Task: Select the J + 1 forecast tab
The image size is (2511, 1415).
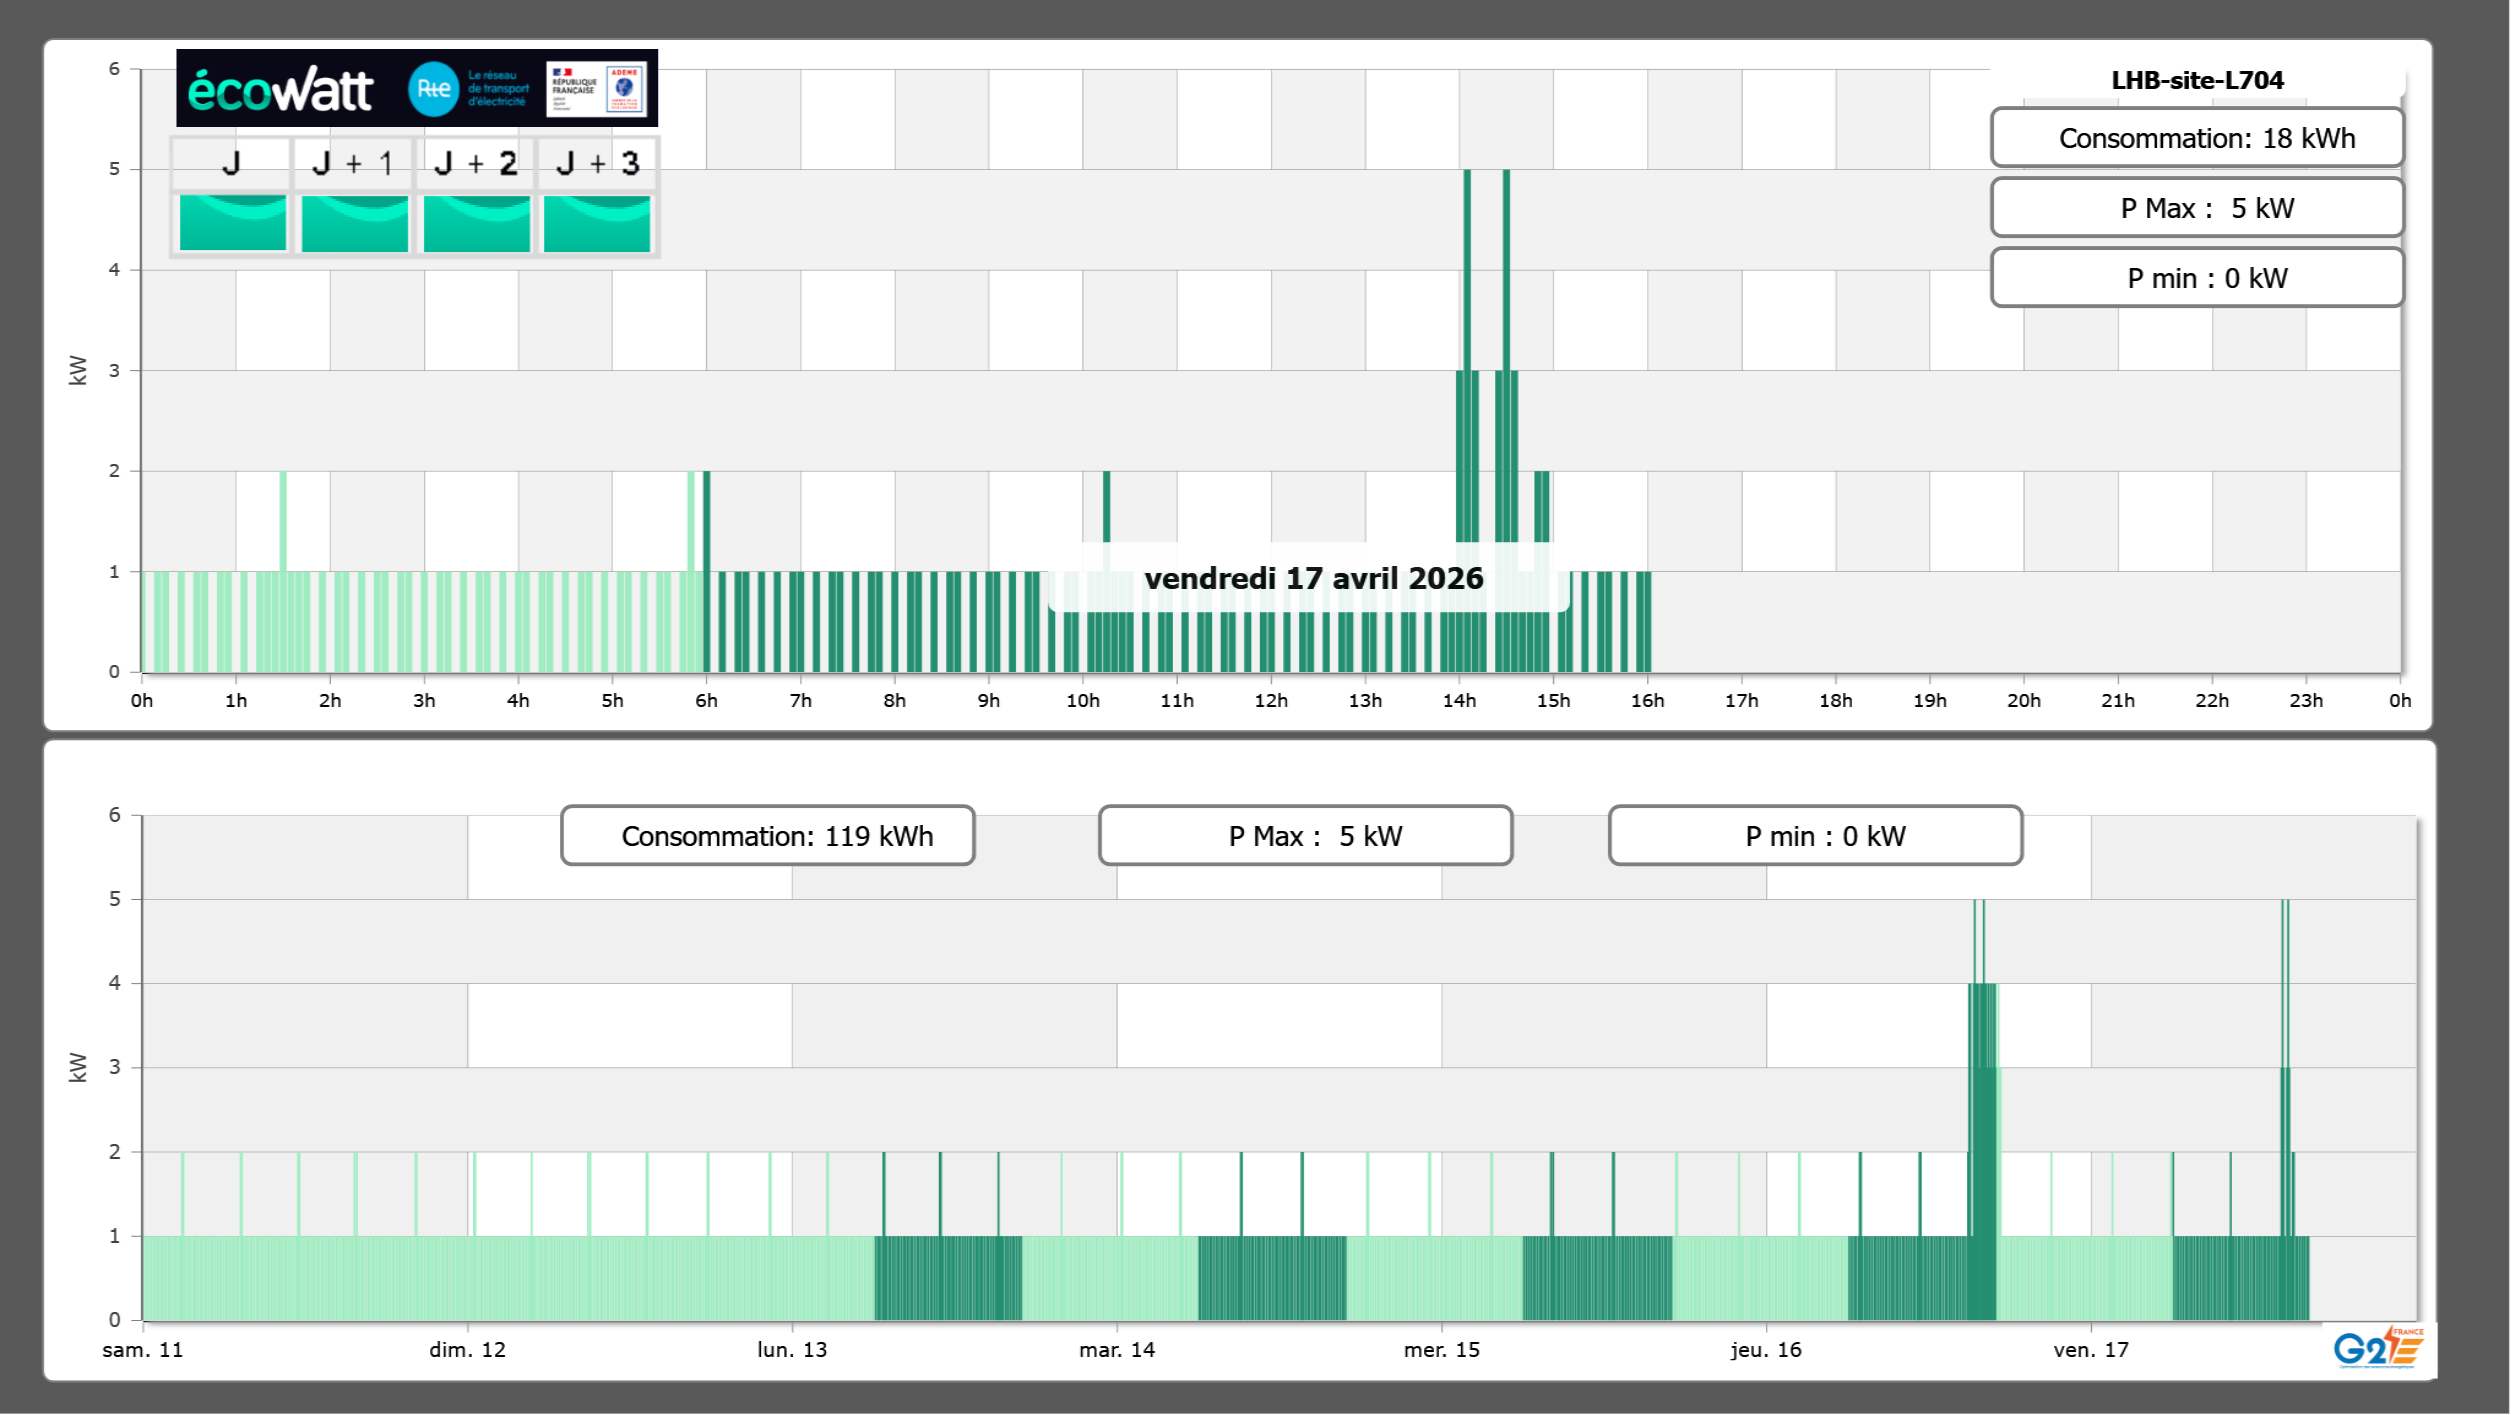Action: [353, 163]
